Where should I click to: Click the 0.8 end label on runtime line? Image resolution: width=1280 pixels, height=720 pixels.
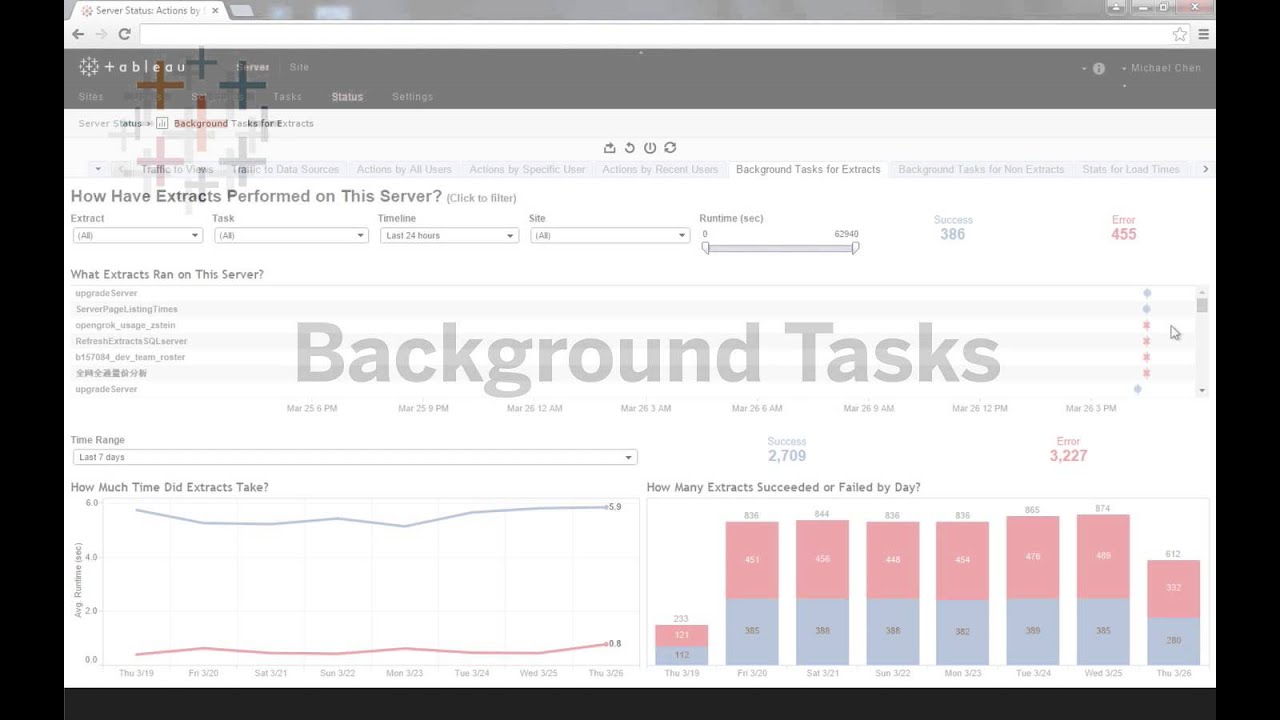615,644
